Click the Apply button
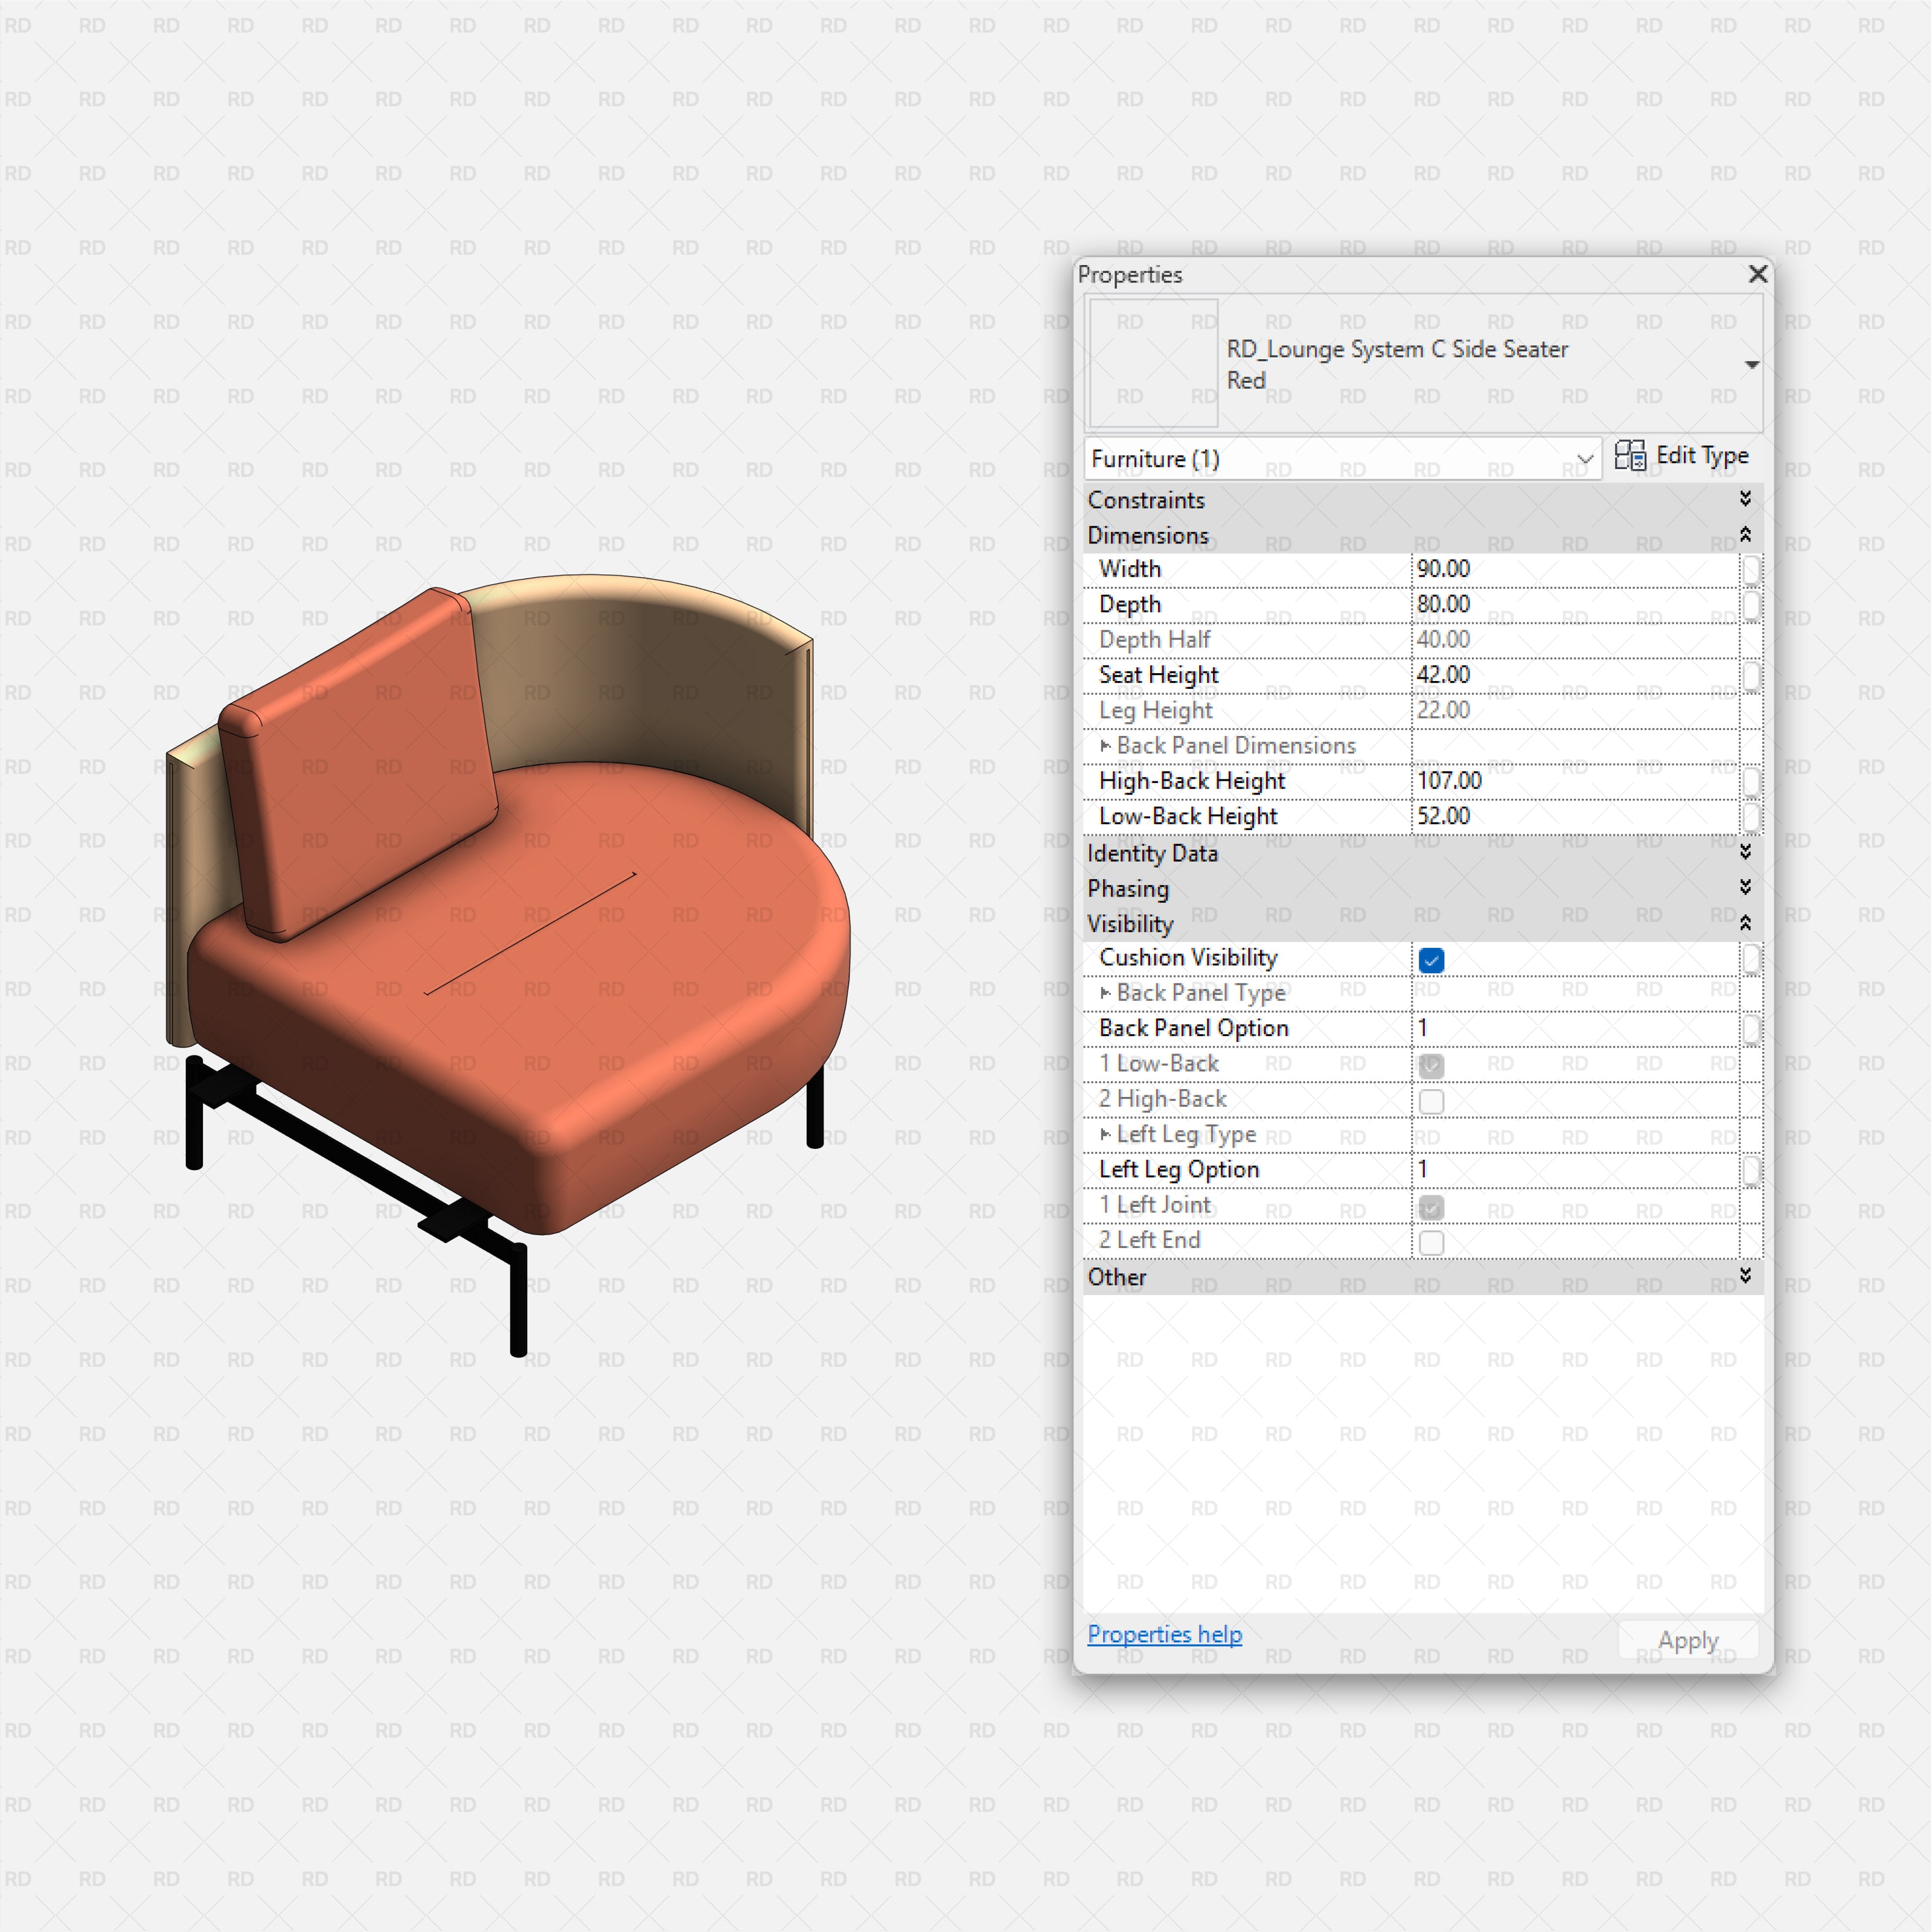Image resolution: width=1932 pixels, height=1932 pixels. click(1688, 1639)
